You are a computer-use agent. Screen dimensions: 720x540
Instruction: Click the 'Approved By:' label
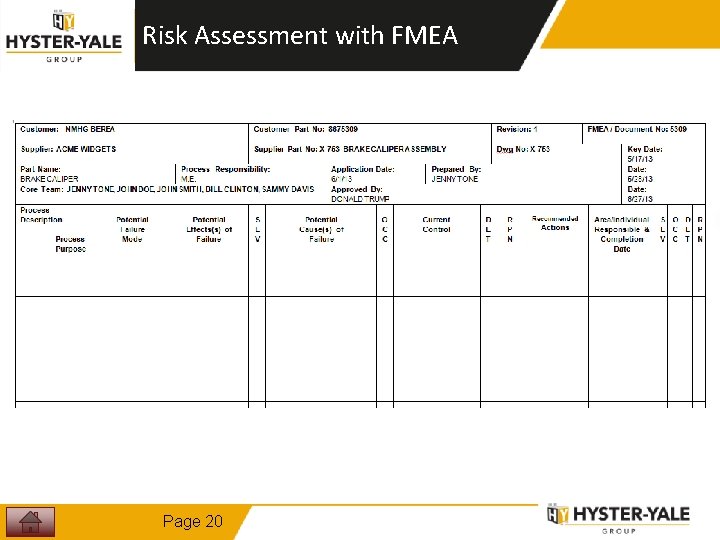357,189
